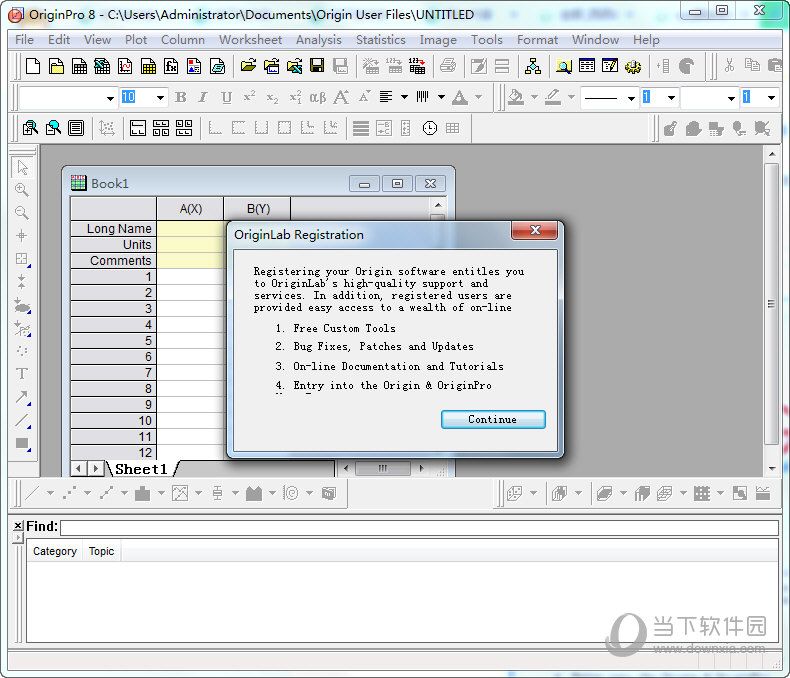The height and width of the screenshot is (678, 790).
Task: Open the Scatter plot dropdown arrow
Action: pyautogui.click(x=87, y=493)
